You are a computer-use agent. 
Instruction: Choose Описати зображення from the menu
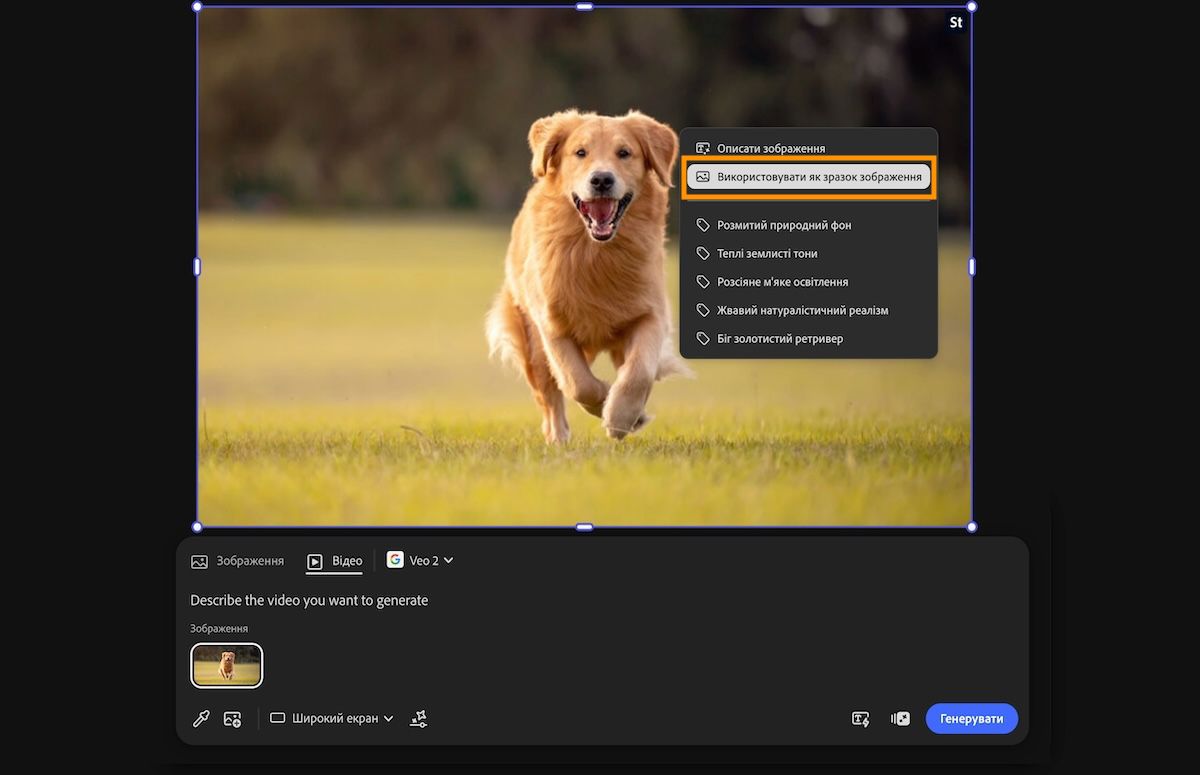tap(809, 148)
